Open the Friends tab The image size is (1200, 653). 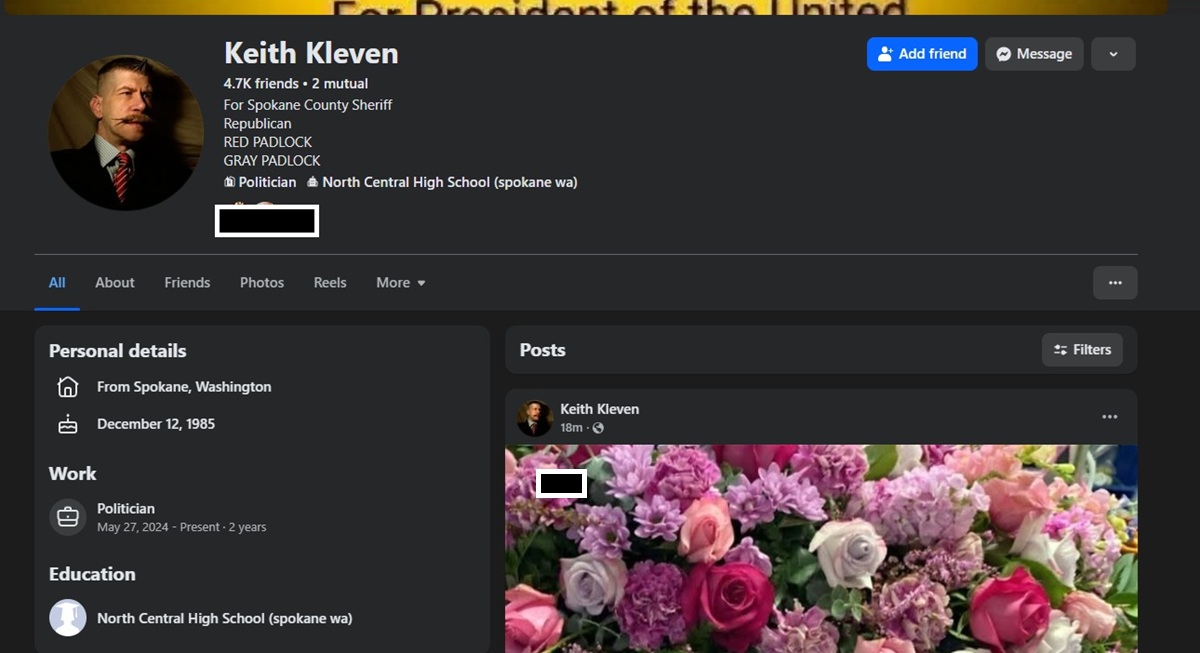coord(187,283)
